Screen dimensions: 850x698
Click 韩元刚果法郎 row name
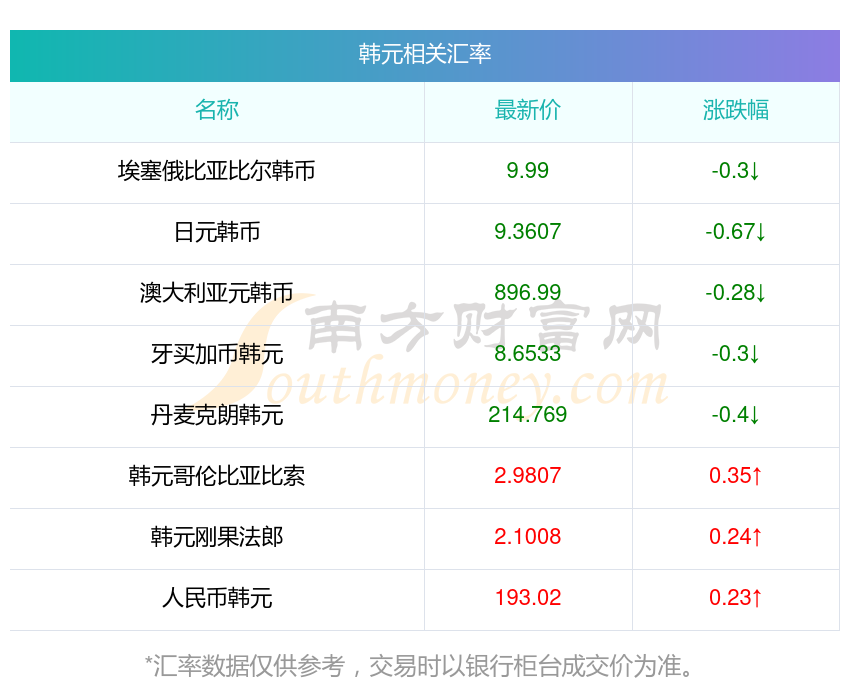[x=217, y=537]
